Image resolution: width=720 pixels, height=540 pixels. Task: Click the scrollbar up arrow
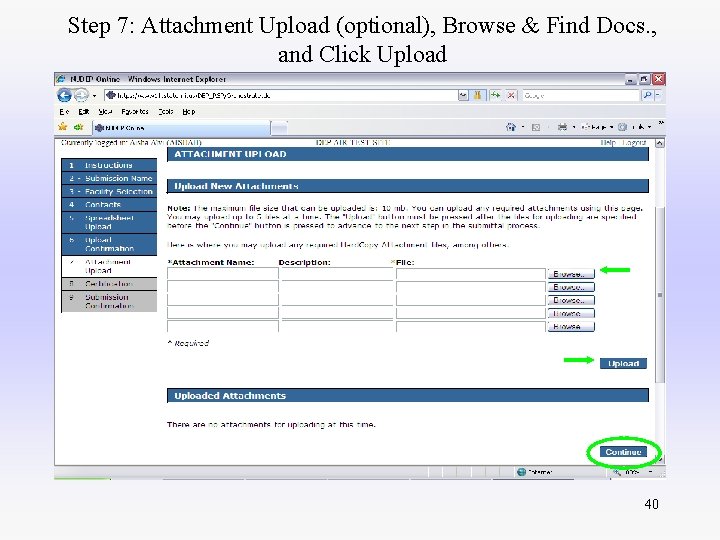[660, 143]
